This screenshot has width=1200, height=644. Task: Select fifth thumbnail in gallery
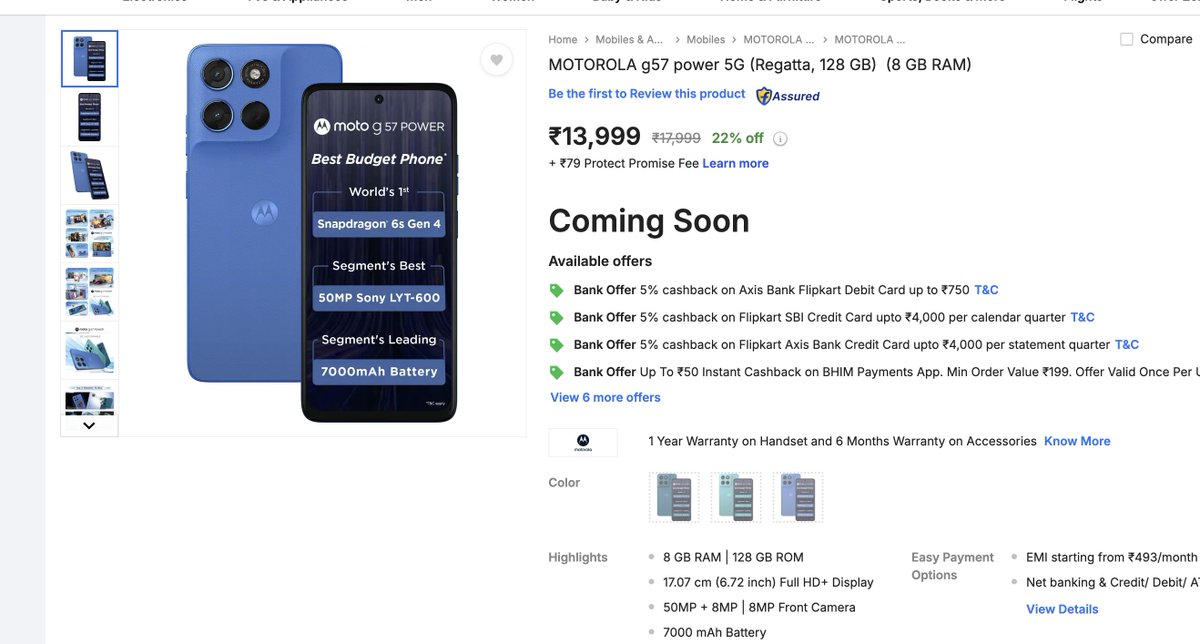click(89, 291)
